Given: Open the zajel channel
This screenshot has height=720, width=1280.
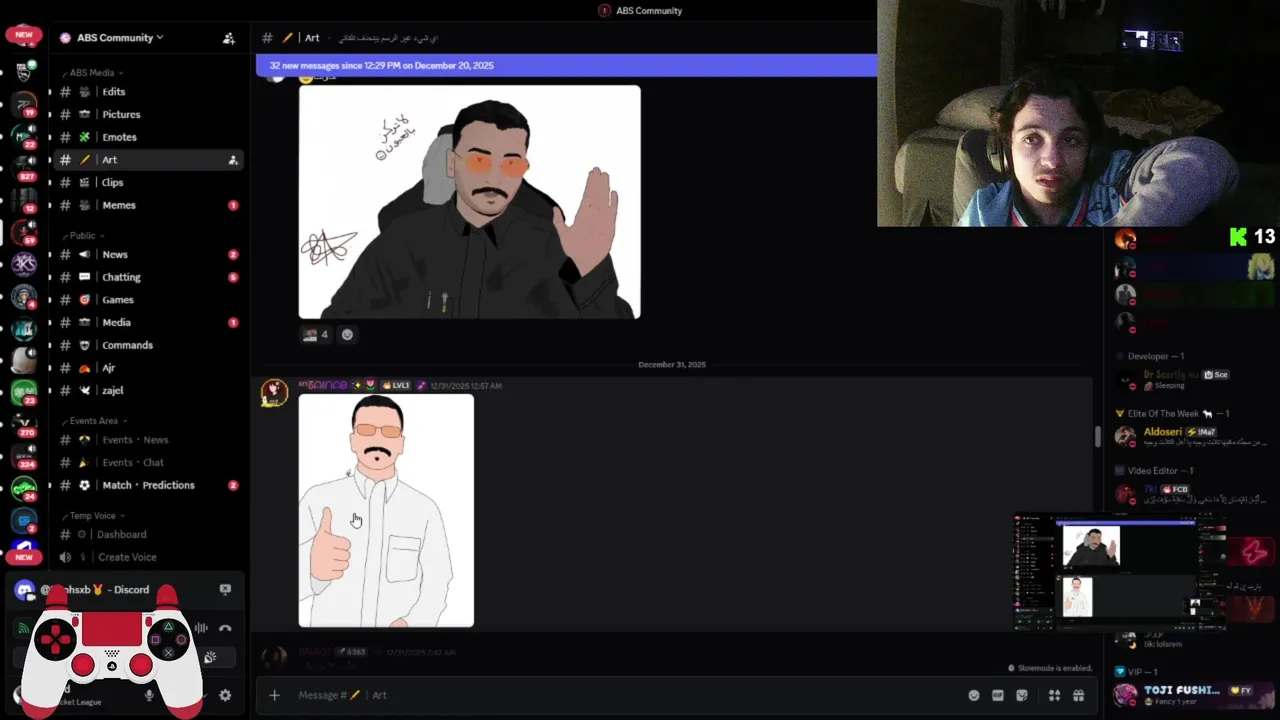Looking at the screenshot, I should [x=148, y=391].
